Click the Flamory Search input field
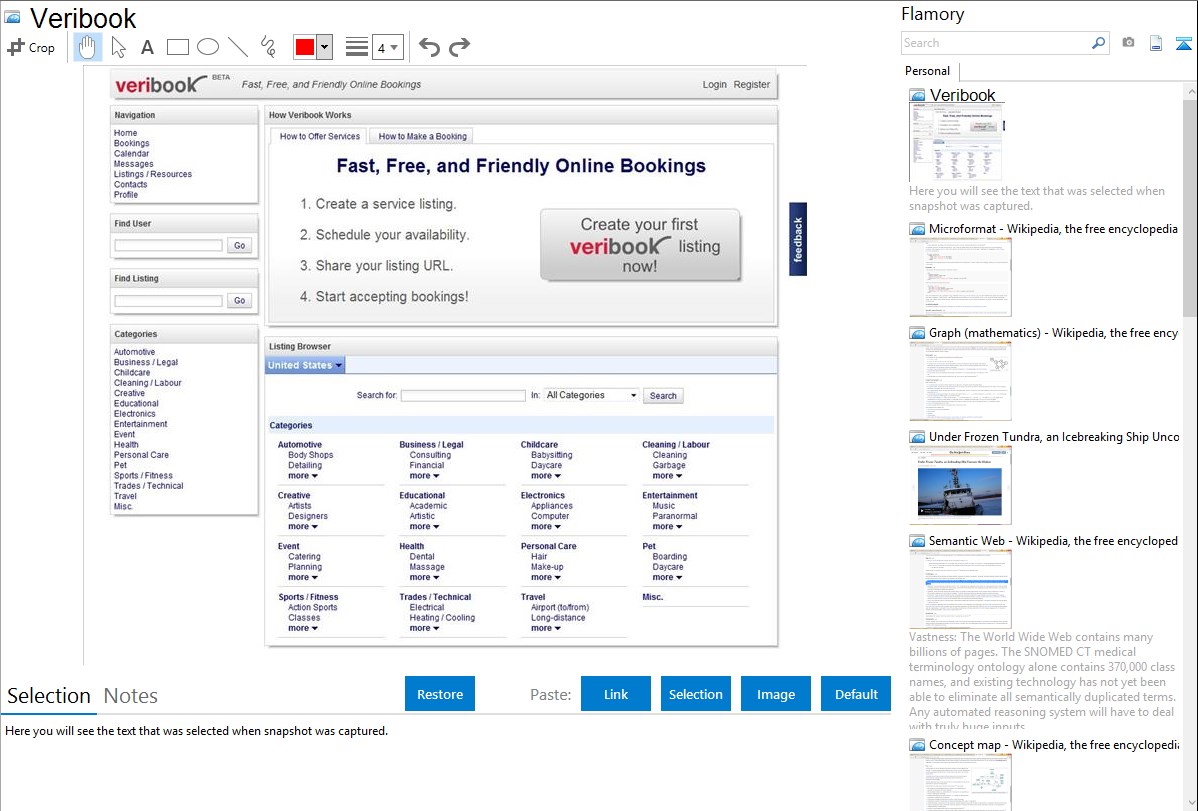 click(x=996, y=43)
